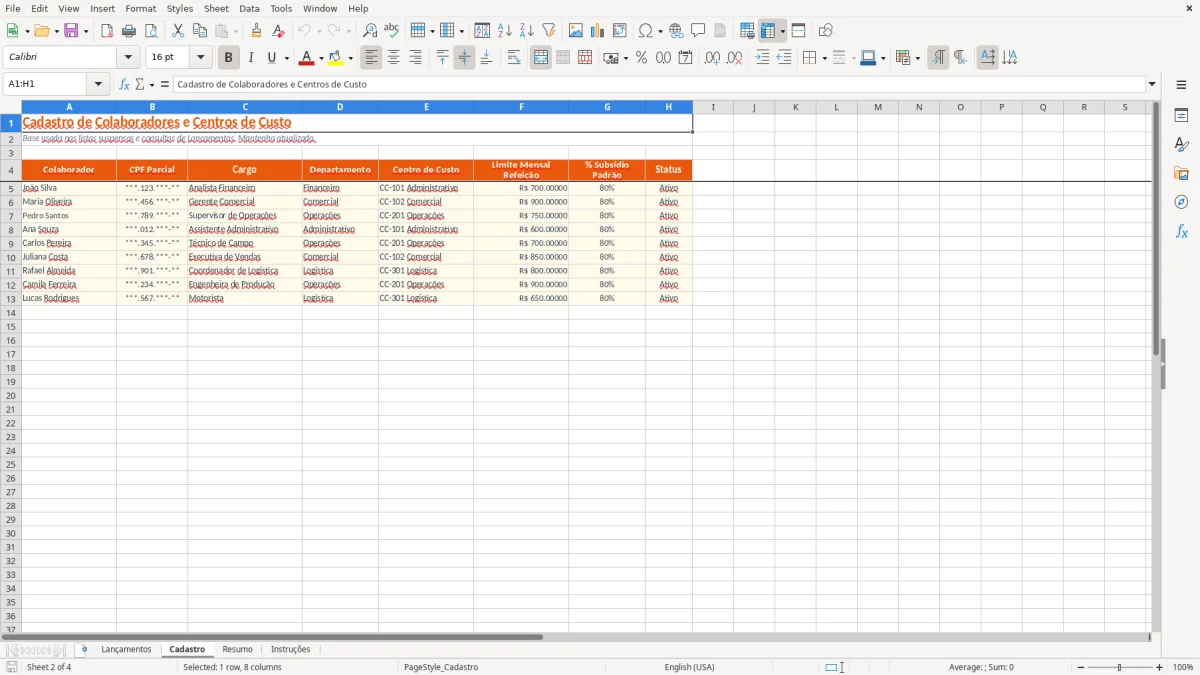Click the Insert Hyperlink icon
This screenshot has width=1200, height=675.
[x=676, y=31]
